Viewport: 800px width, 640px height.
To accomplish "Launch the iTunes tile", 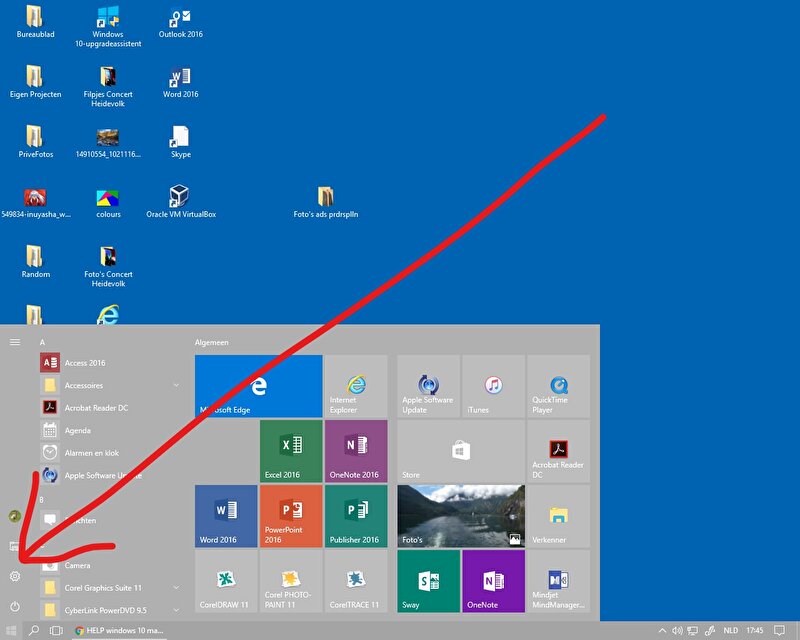I will 493,387.
